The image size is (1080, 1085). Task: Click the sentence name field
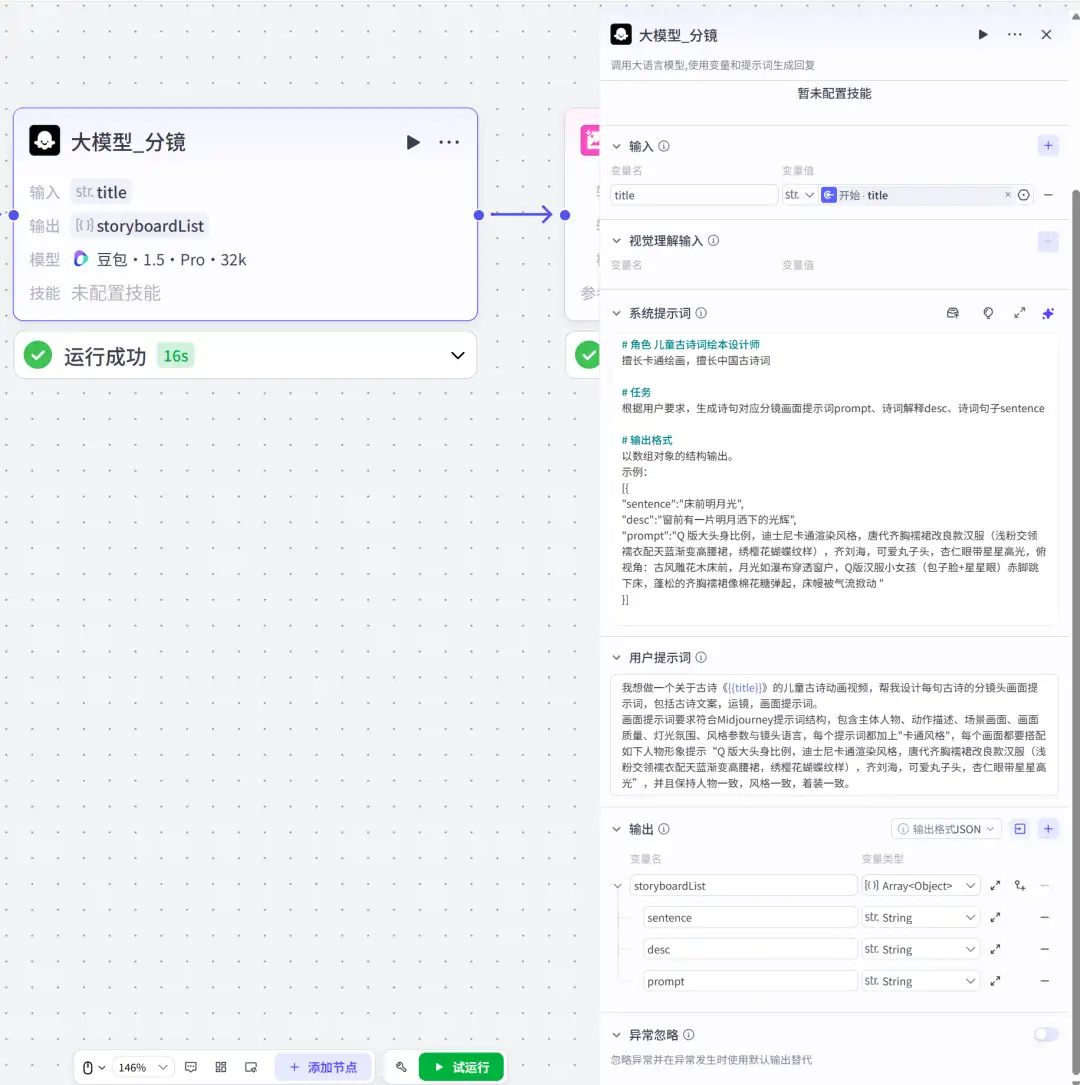click(x=750, y=918)
